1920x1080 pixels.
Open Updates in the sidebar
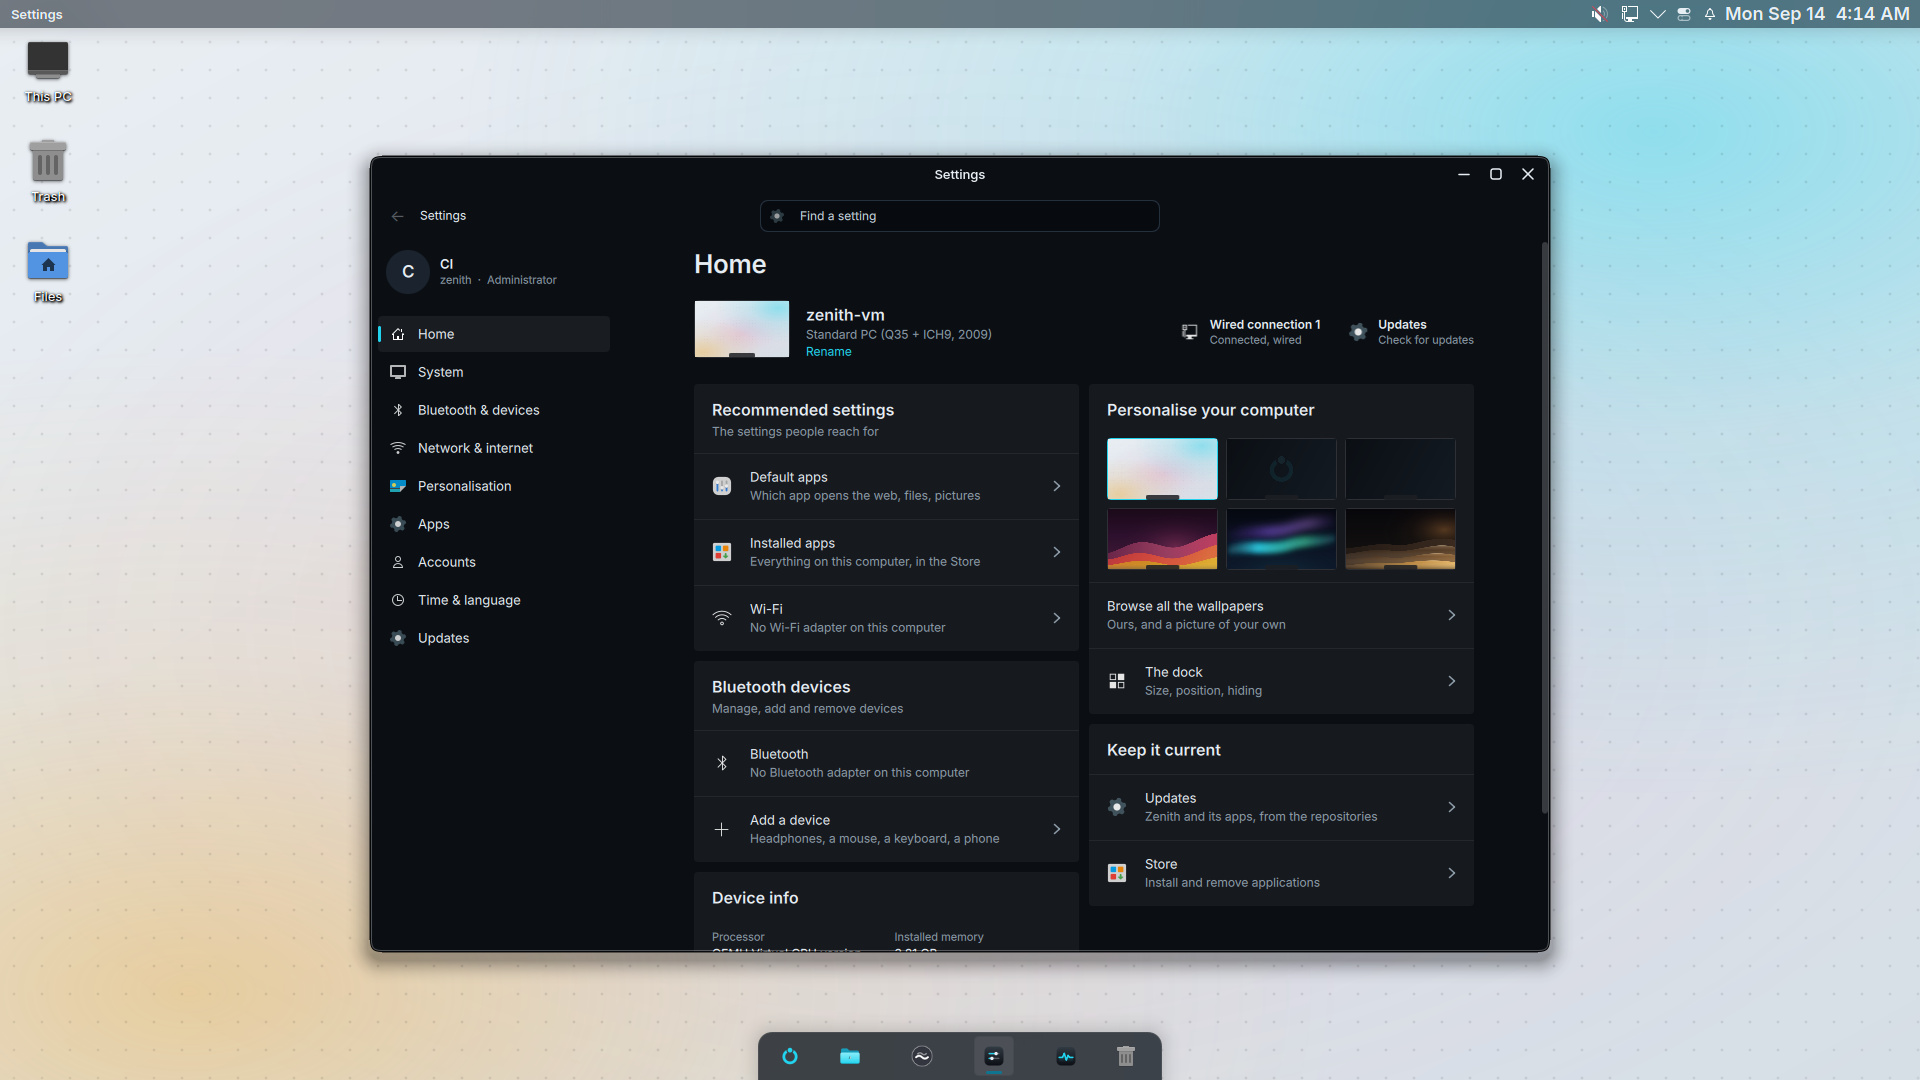494,638
